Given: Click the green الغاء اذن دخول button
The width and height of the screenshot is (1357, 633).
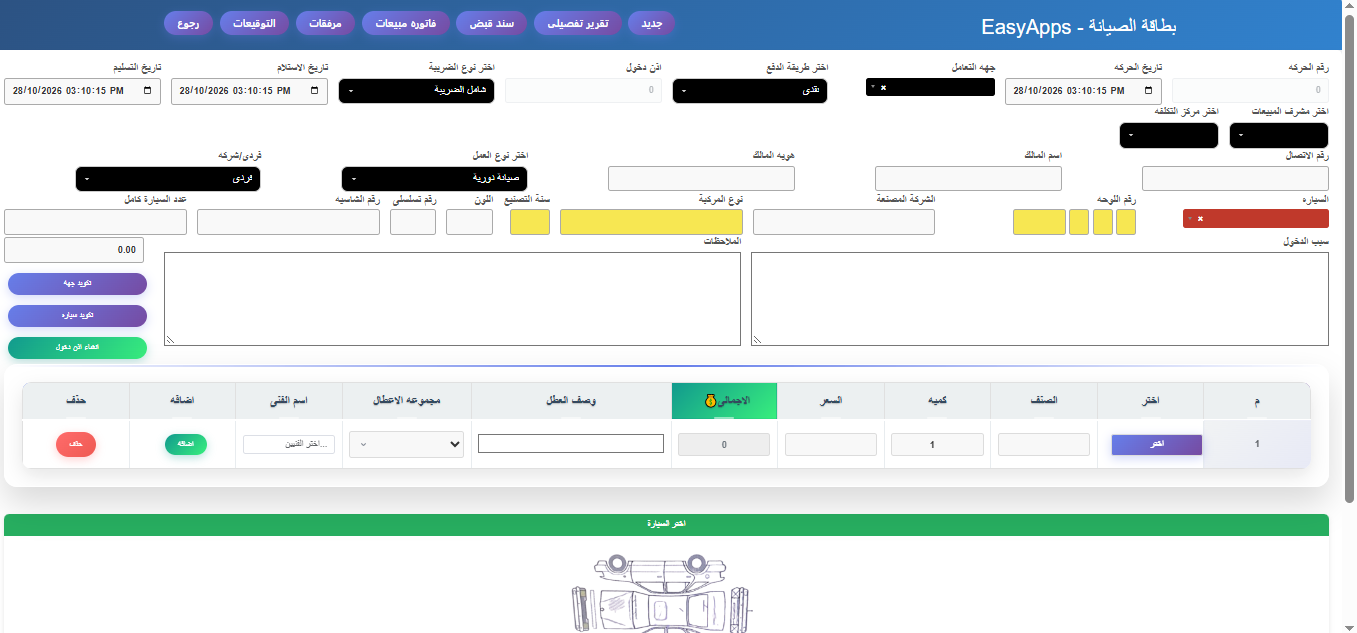Looking at the screenshot, I should [77, 348].
